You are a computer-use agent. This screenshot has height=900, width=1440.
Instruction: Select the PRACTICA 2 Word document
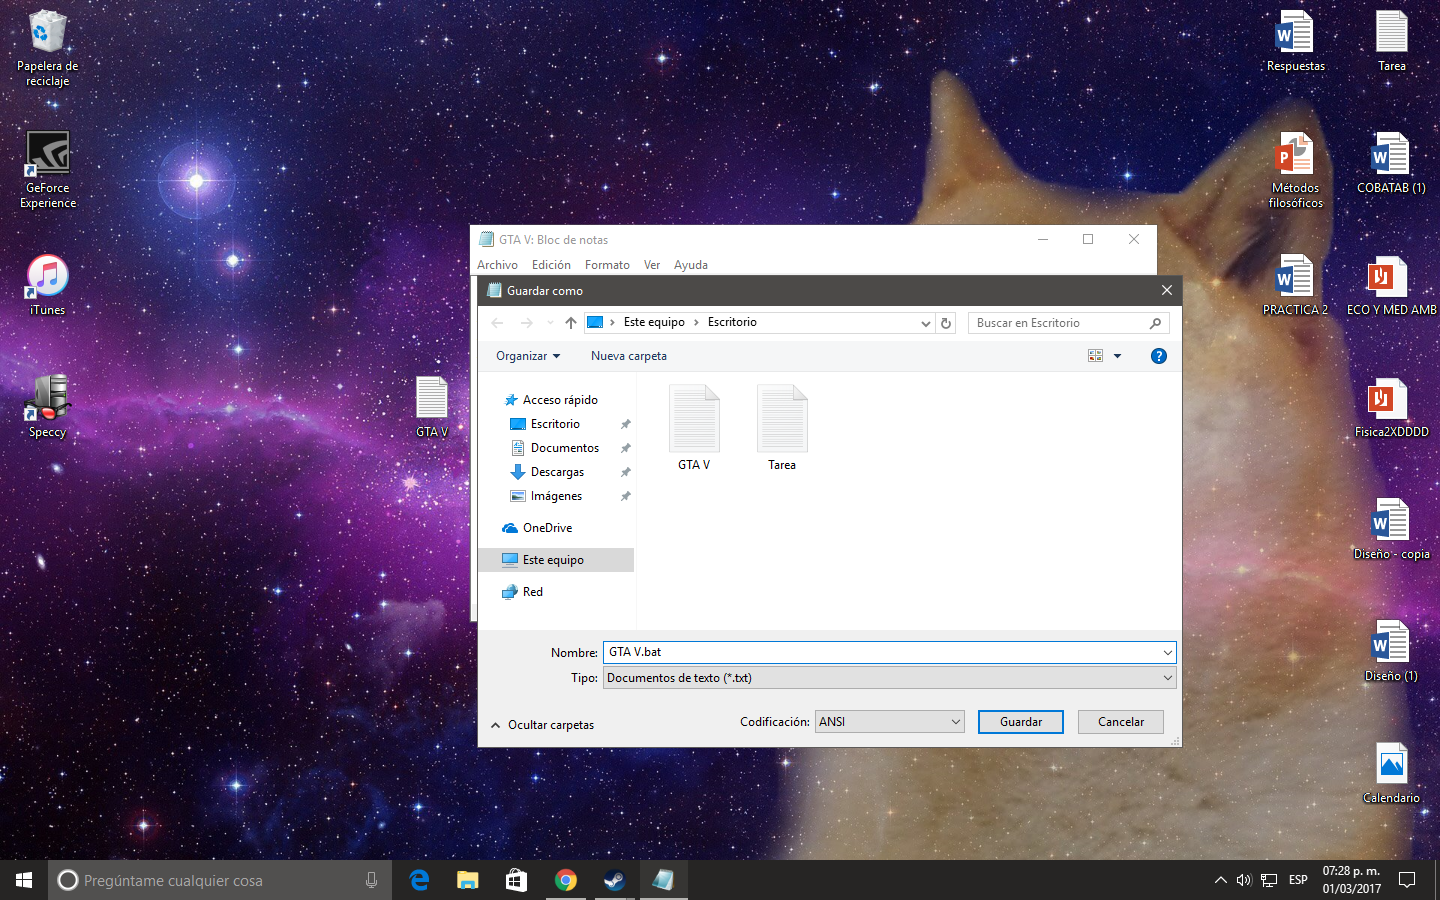pyautogui.click(x=1295, y=286)
